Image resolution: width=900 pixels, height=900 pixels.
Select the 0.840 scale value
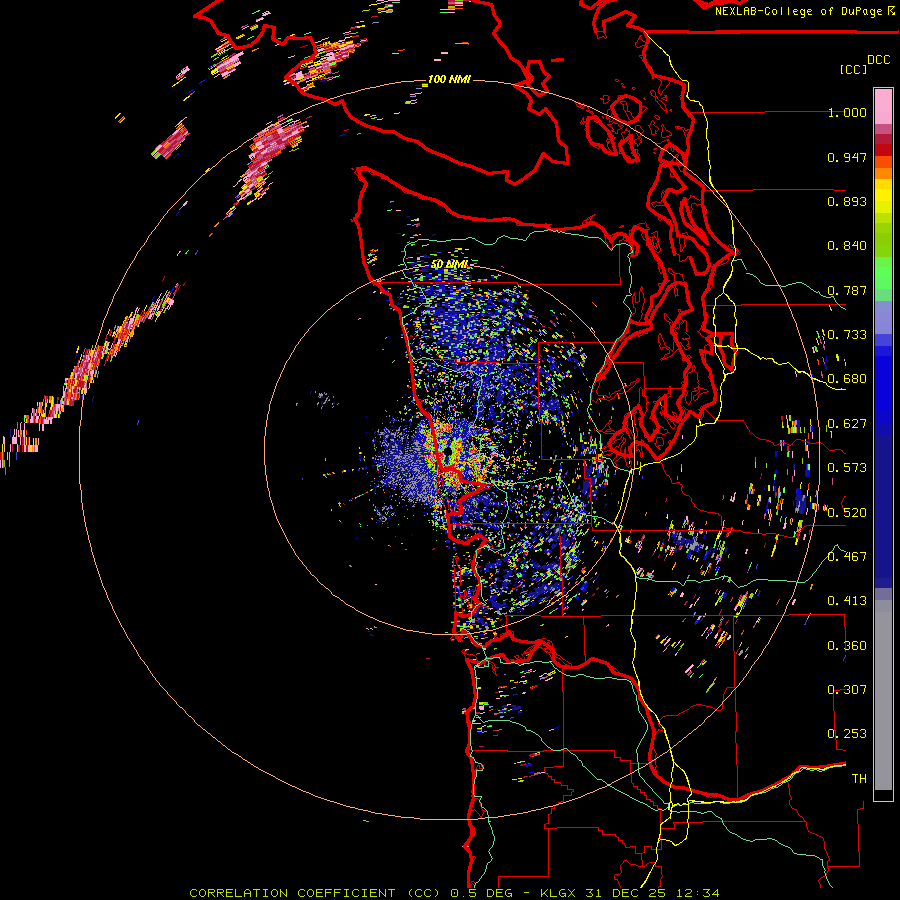tap(847, 246)
